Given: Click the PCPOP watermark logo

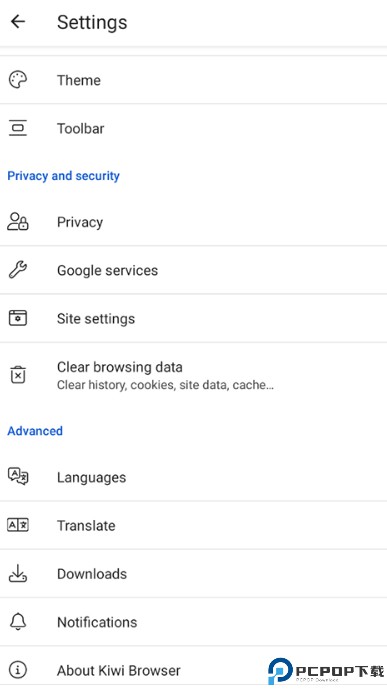Looking at the screenshot, I should [326, 671].
